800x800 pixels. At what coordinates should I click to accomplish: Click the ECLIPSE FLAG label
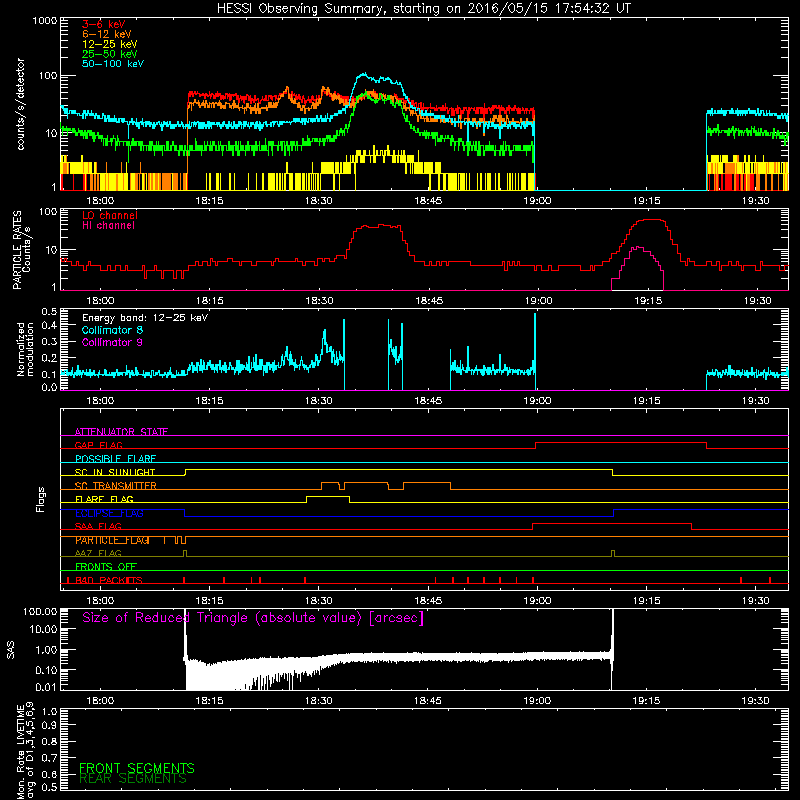coord(109,513)
